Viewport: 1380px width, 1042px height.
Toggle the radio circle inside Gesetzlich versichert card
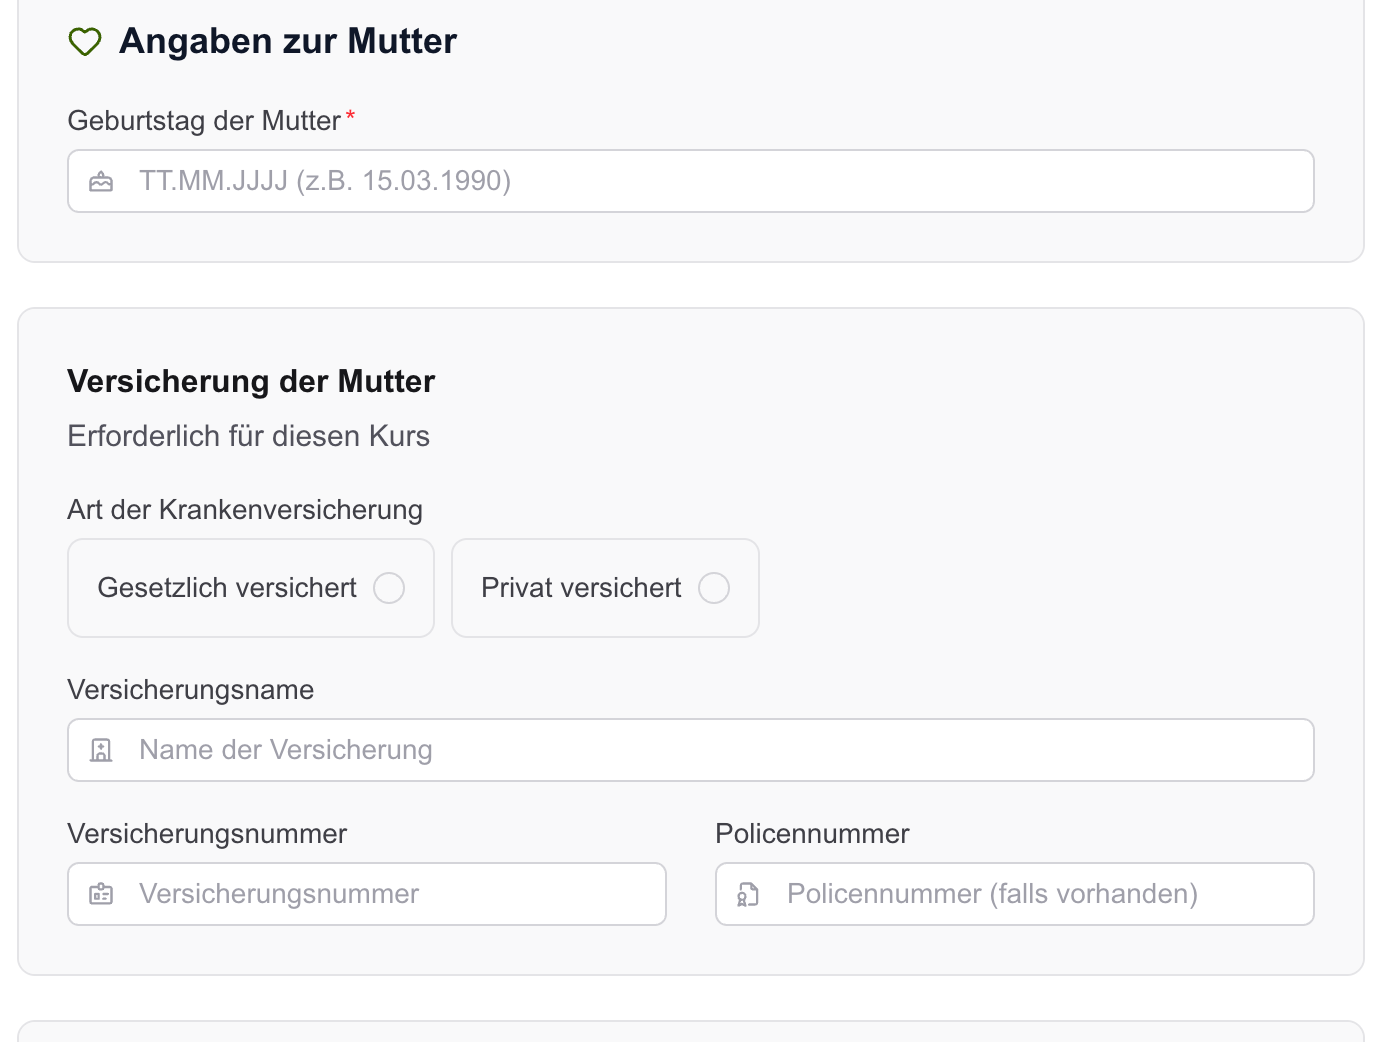click(389, 588)
